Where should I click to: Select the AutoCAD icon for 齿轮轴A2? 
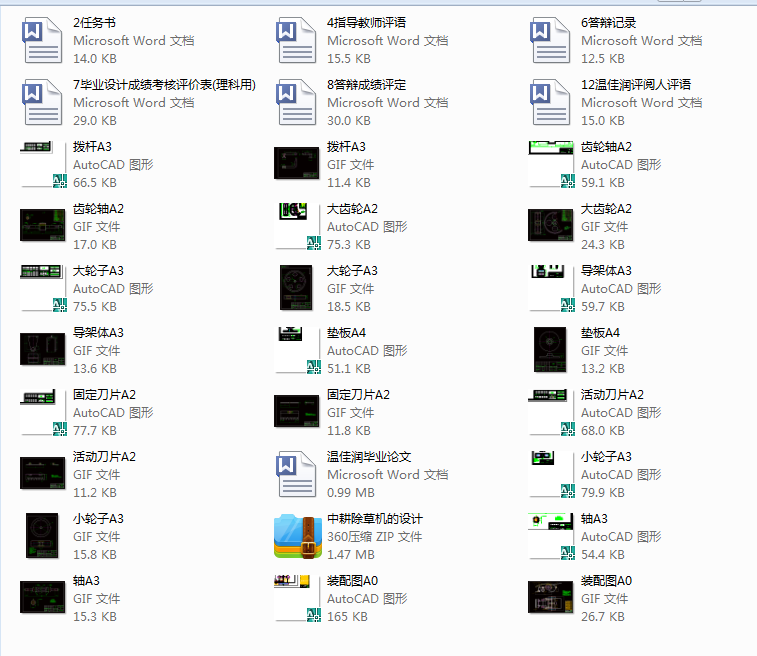click(551, 164)
